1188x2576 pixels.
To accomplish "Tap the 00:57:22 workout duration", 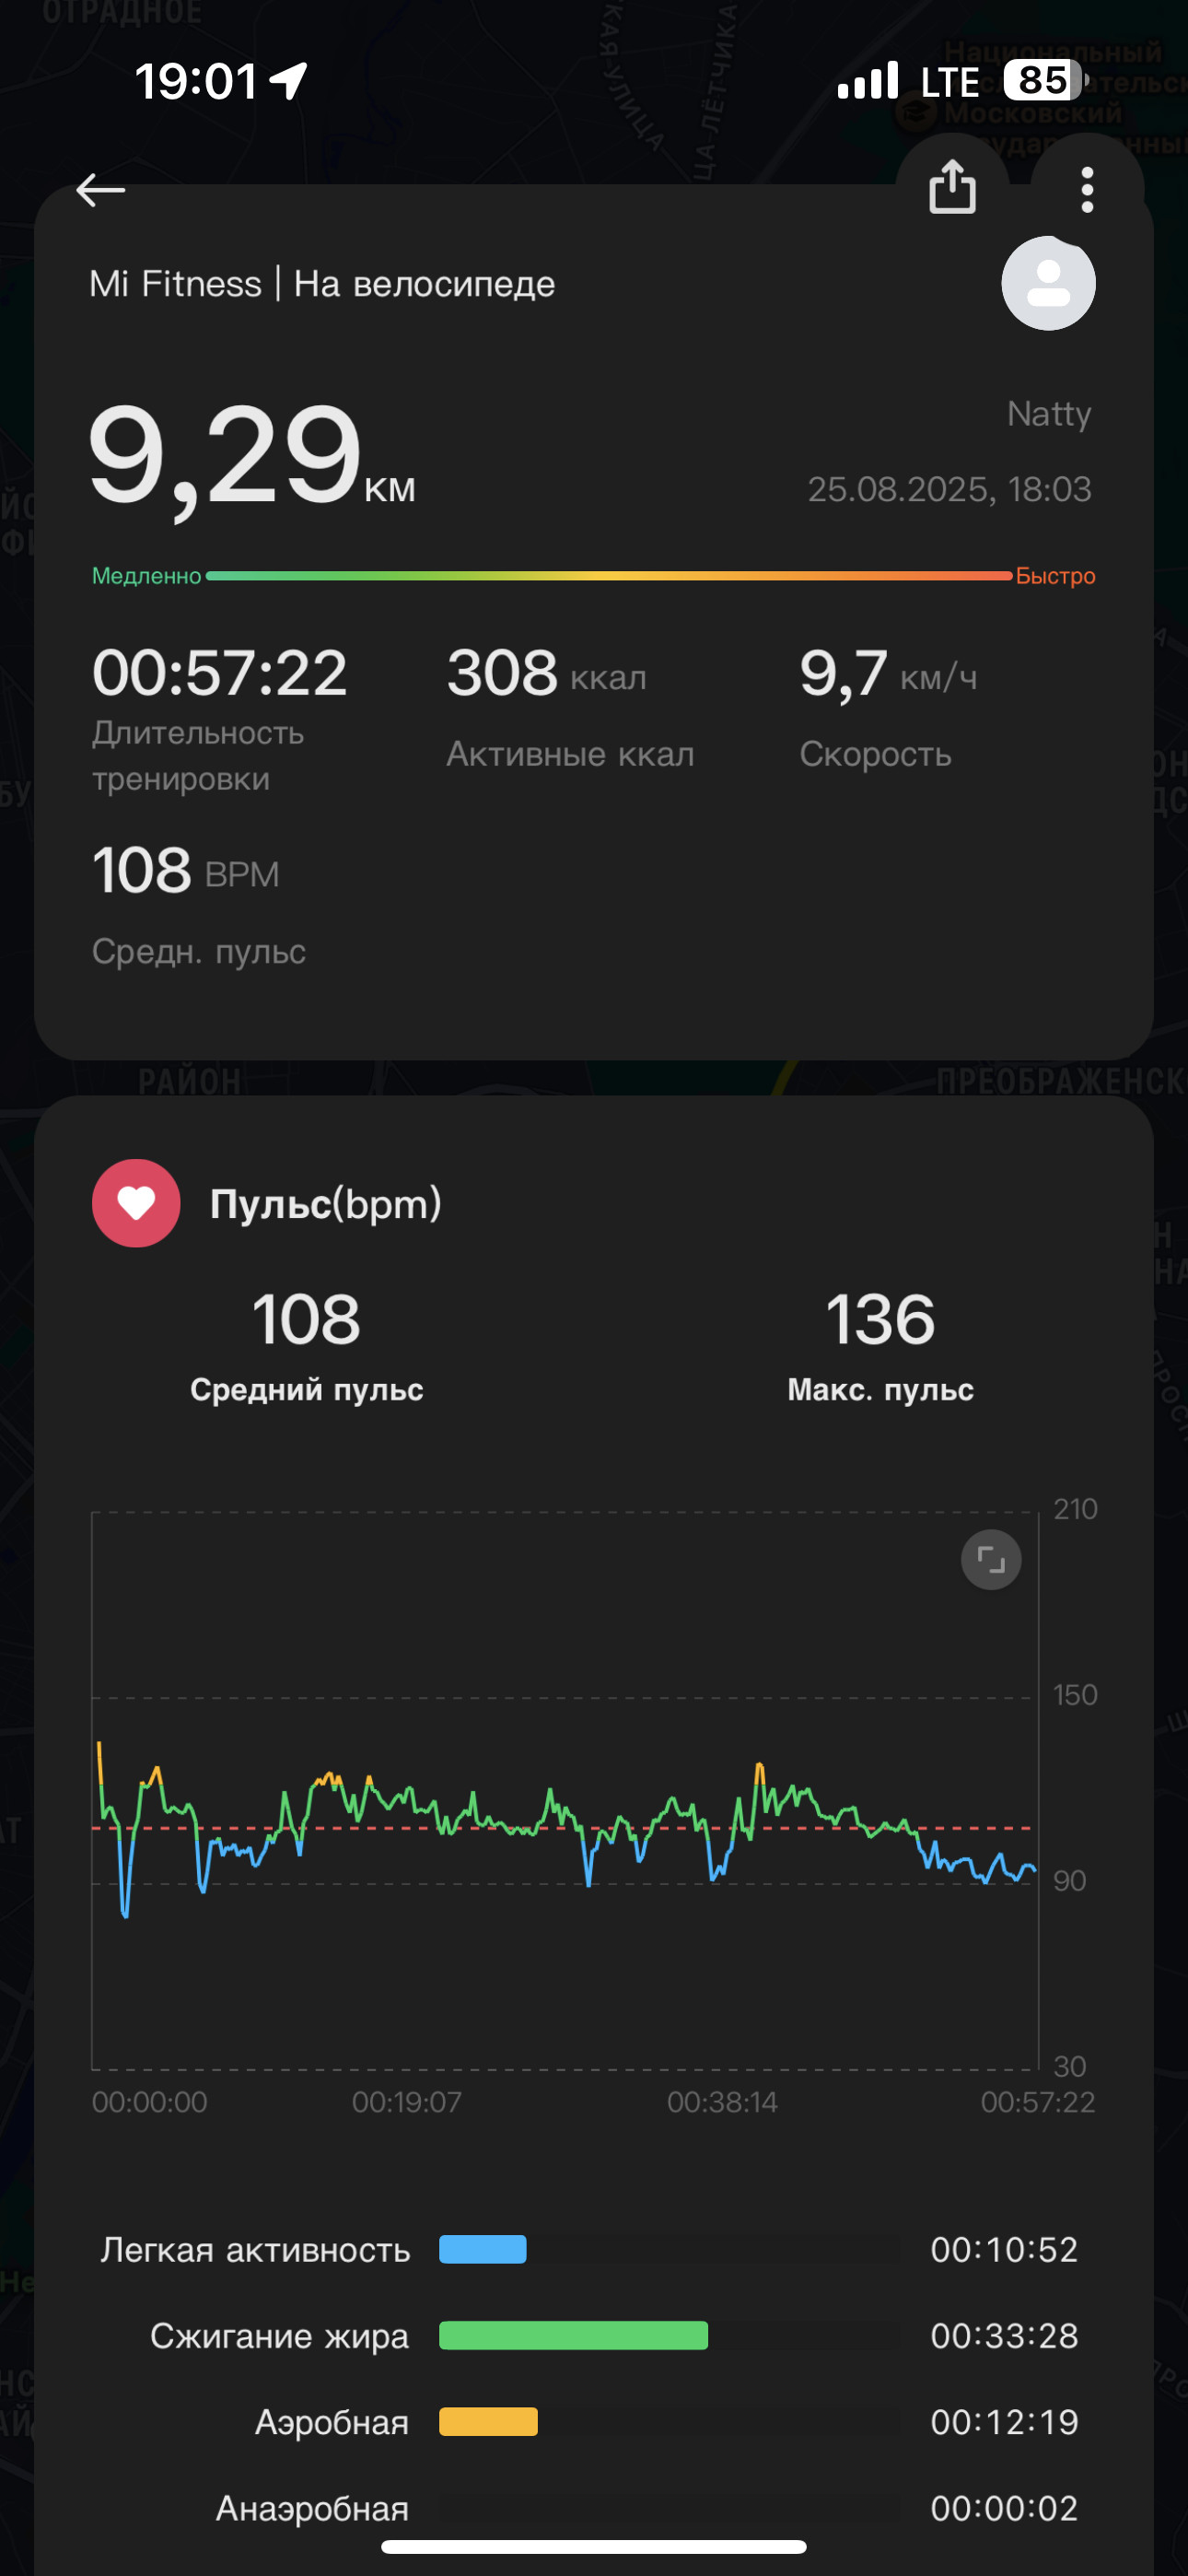I will 219,673.
